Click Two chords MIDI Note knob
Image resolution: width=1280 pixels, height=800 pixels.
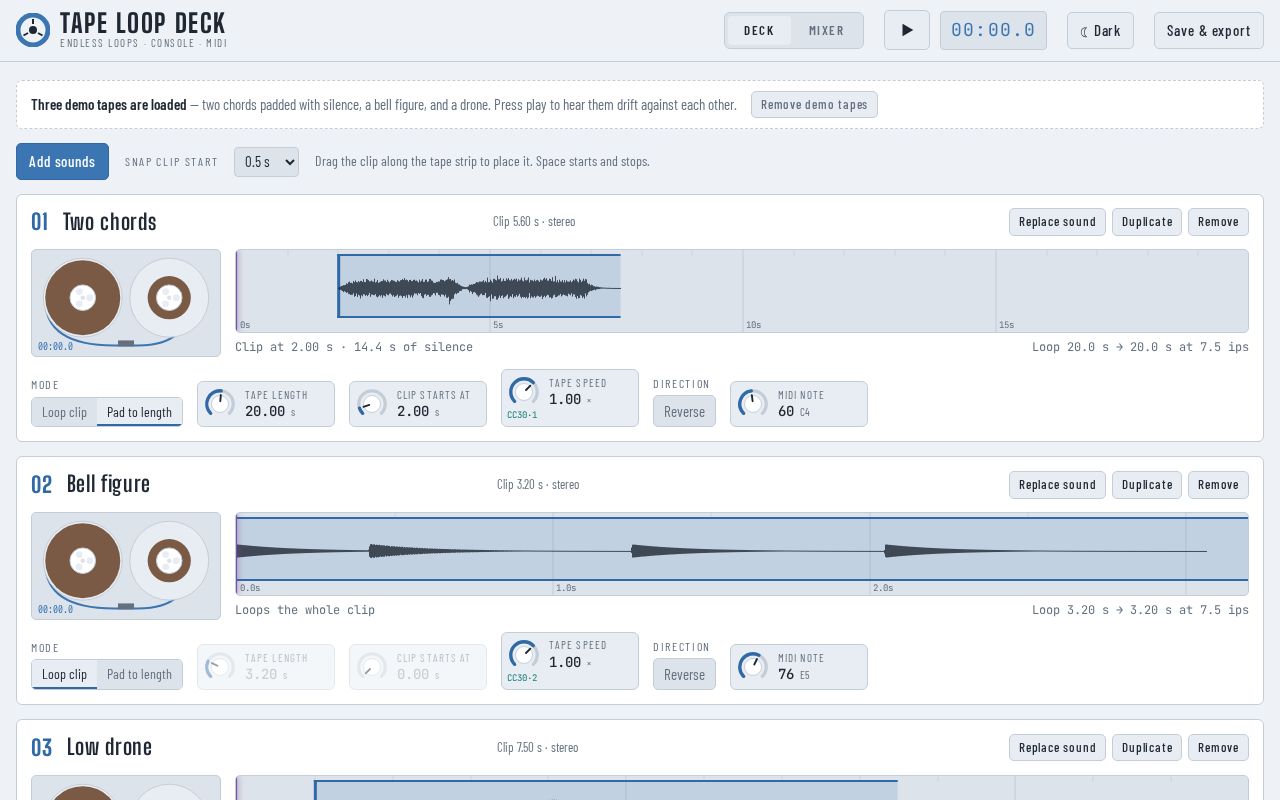pos(753,404)
